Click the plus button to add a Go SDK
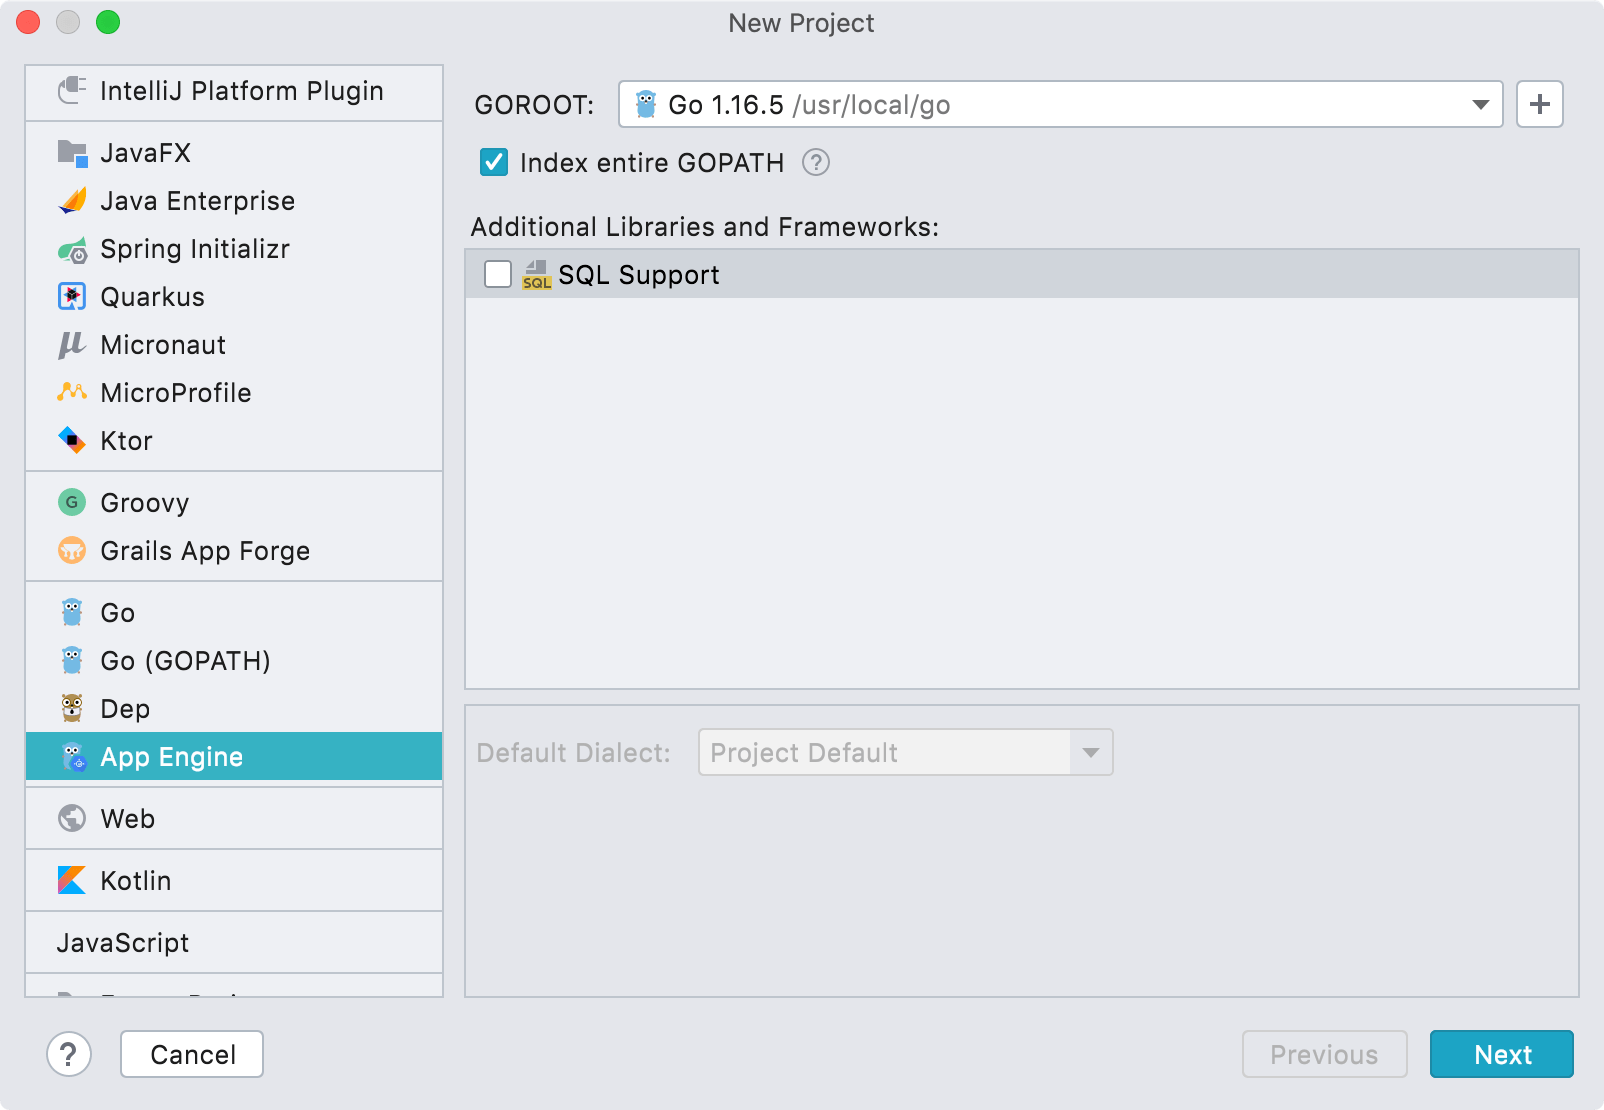 pos(1539,103)
